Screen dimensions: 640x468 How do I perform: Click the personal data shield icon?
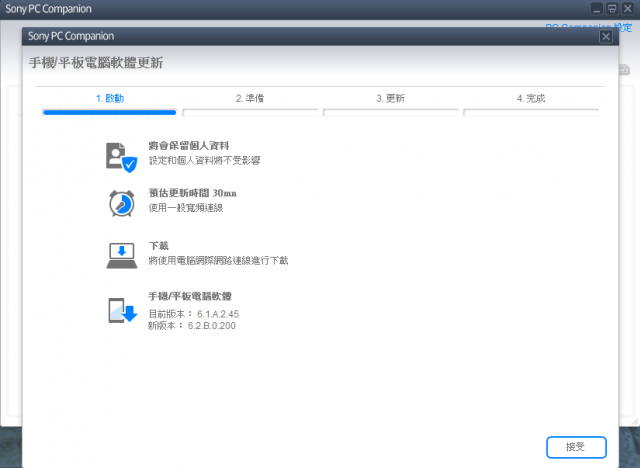coord(120,156)
